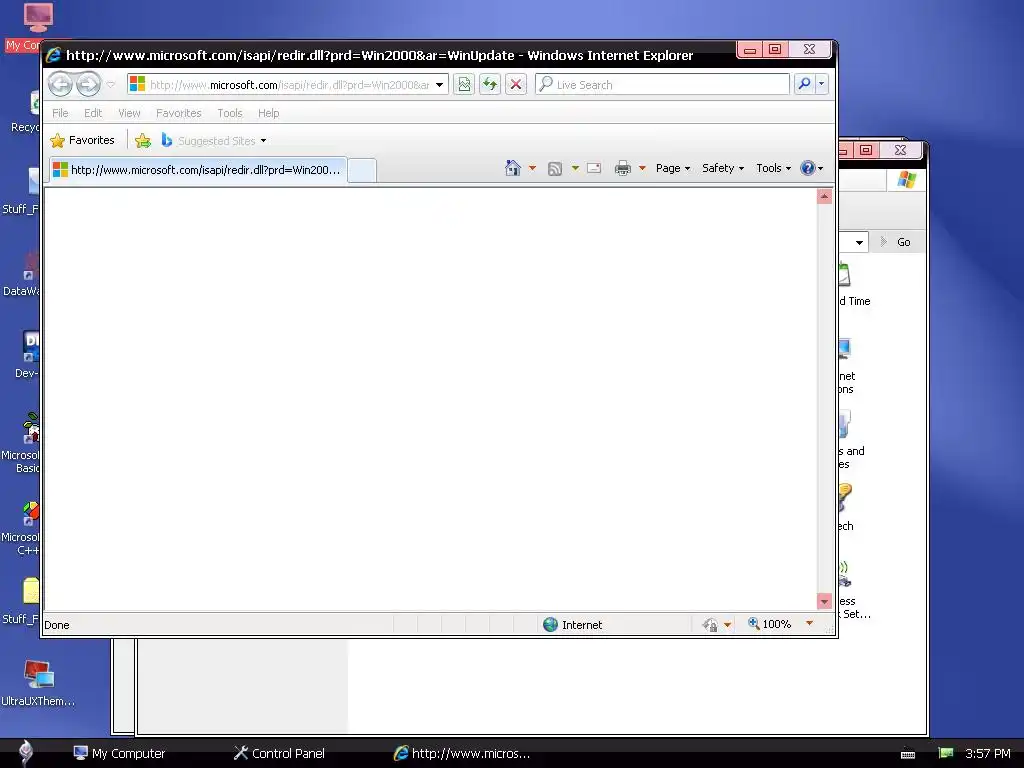Toggle the Compatibility View icon
This screenshot has height=768, width=1024.
[x=464, y=84]
